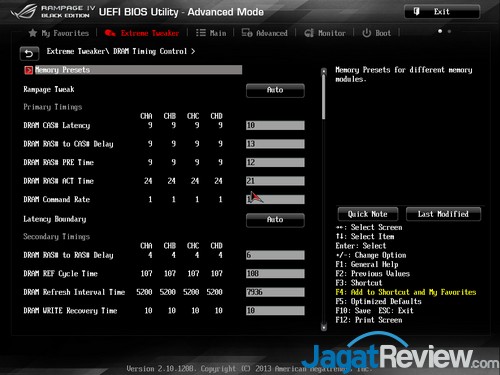The width and height of the screenshot is (500, 375).
Task: Edit DRAM REF Cycle Time field
Action: (275, 274)
